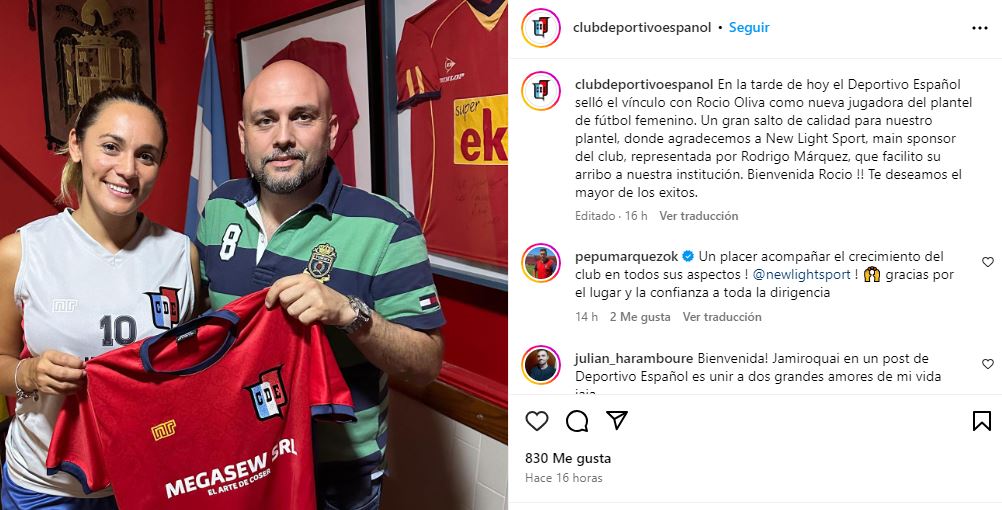The height and width of the screenshot is (510, 1002).
Task: Open pepumarquezok's profile picture
Action: coord(541,263)
